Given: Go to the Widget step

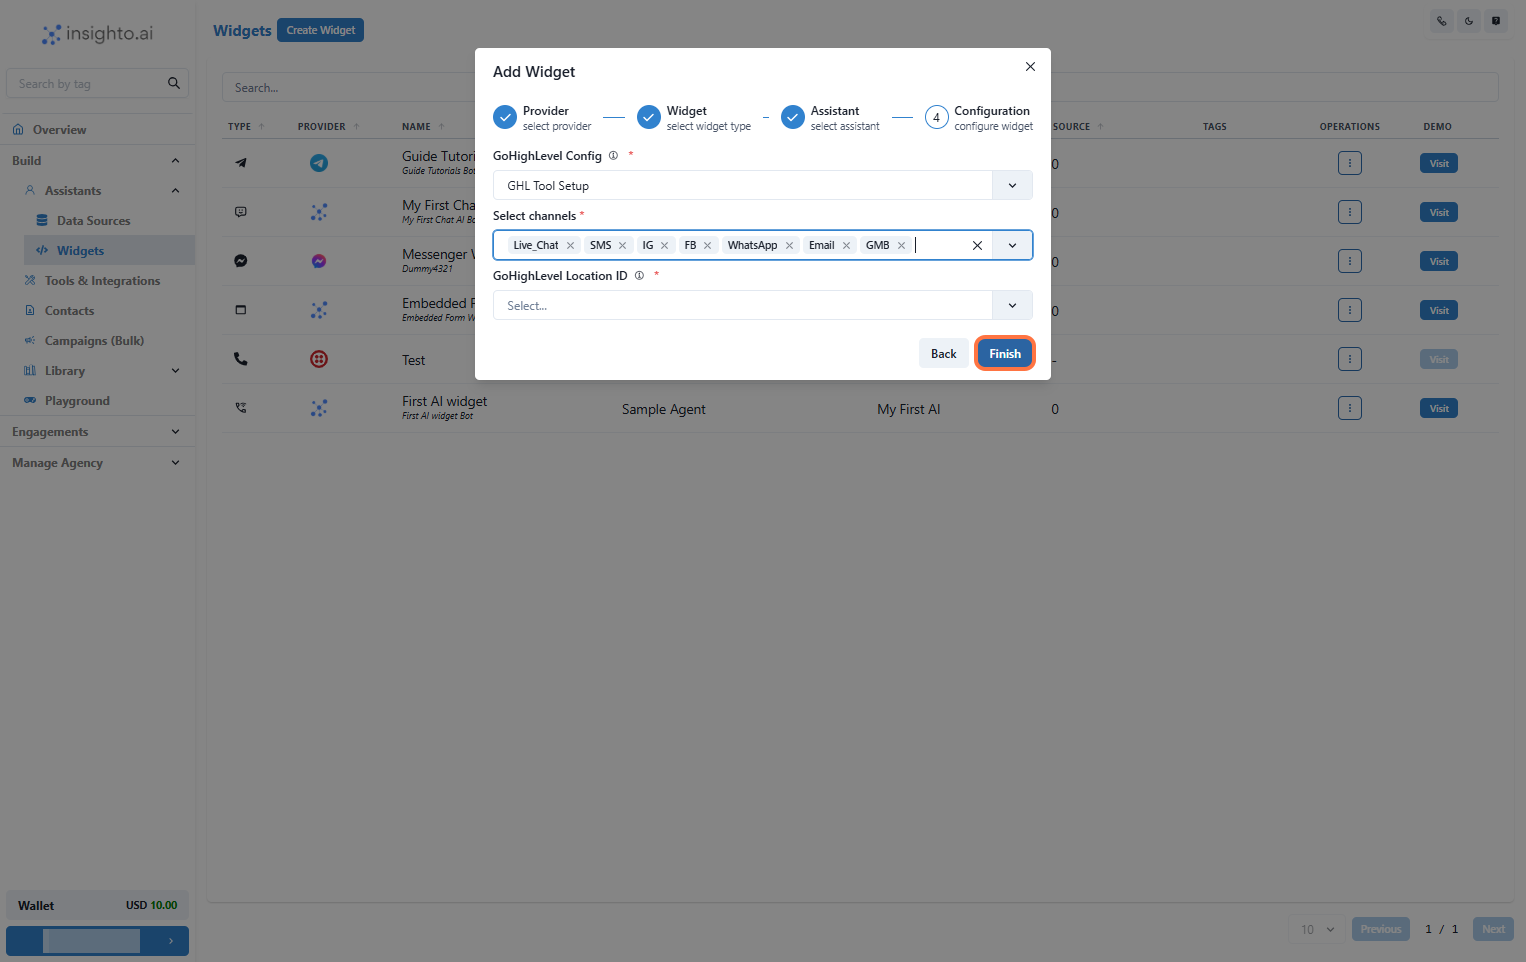Looking at the screenshot, I should [x=694, y=118].
